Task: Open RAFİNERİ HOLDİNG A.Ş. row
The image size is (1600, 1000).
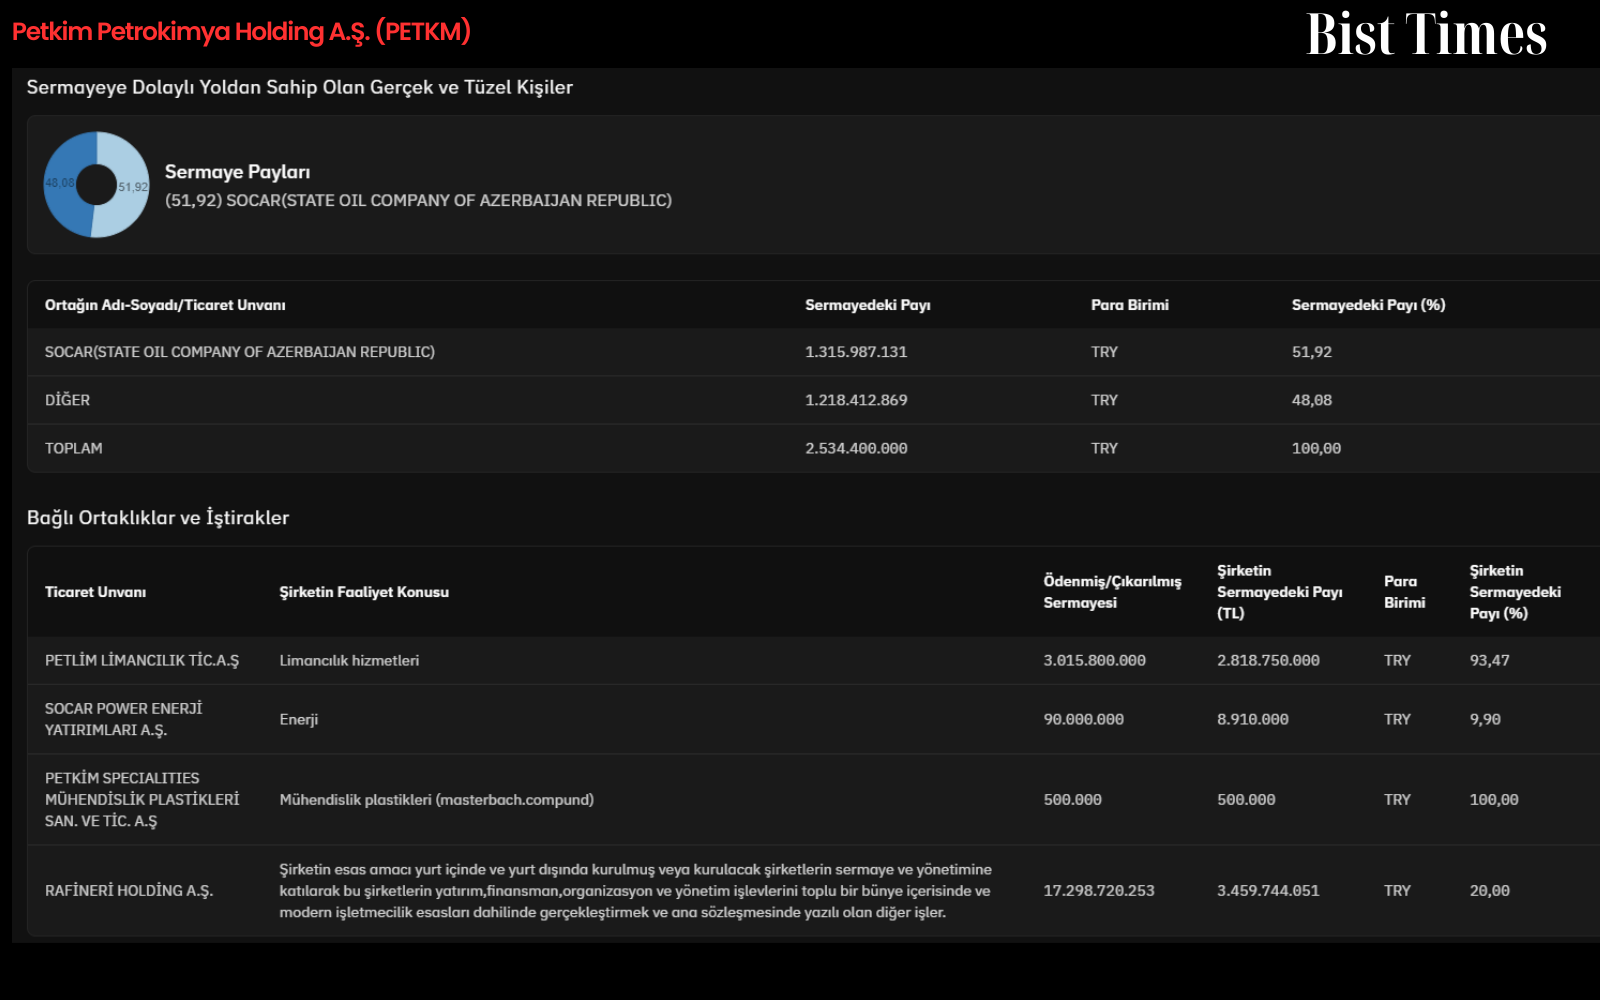Action: [813, 891]
